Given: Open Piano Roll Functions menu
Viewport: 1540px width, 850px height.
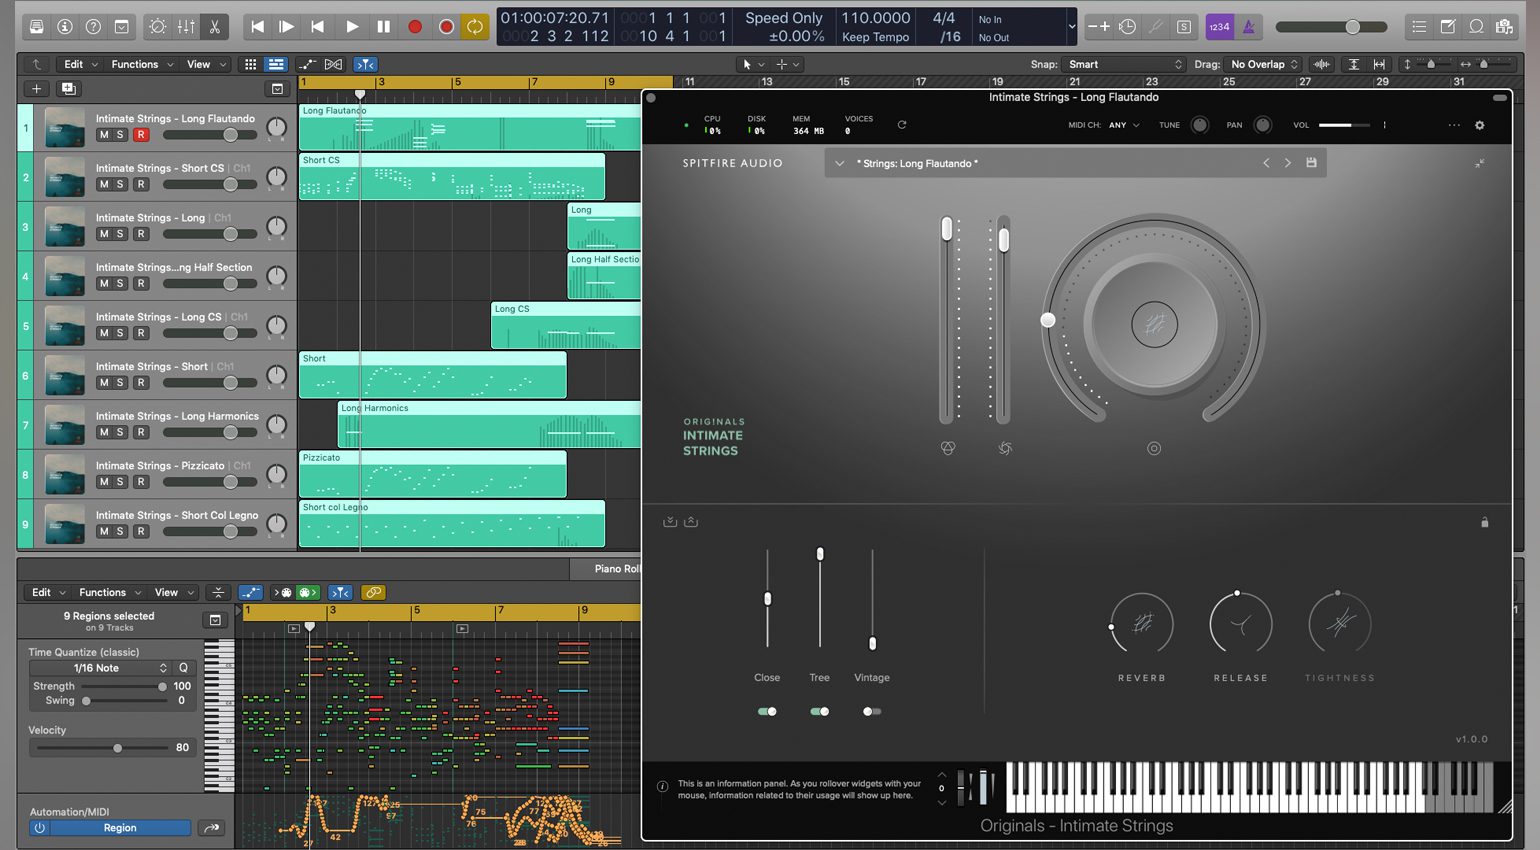Looking at the screenshot, I should coord(110,592).
